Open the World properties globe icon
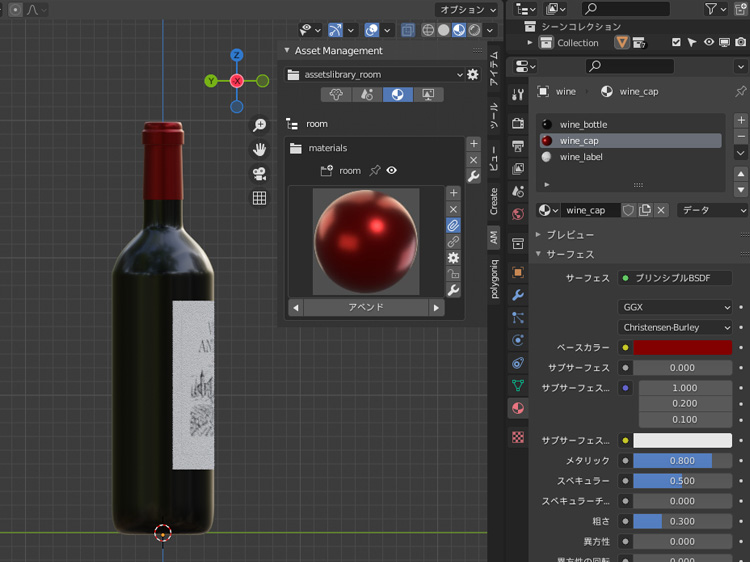 point(518,214)
